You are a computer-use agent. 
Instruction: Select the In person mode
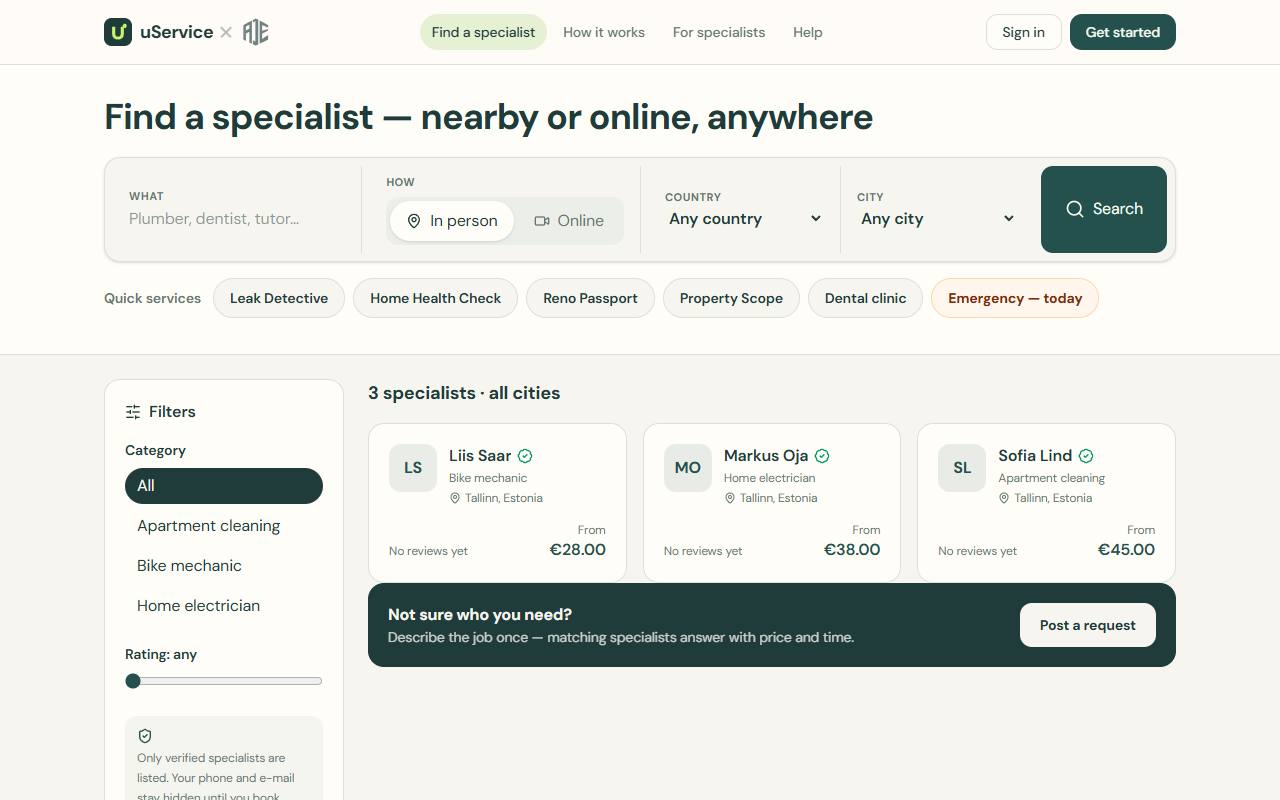pos(452,221)
